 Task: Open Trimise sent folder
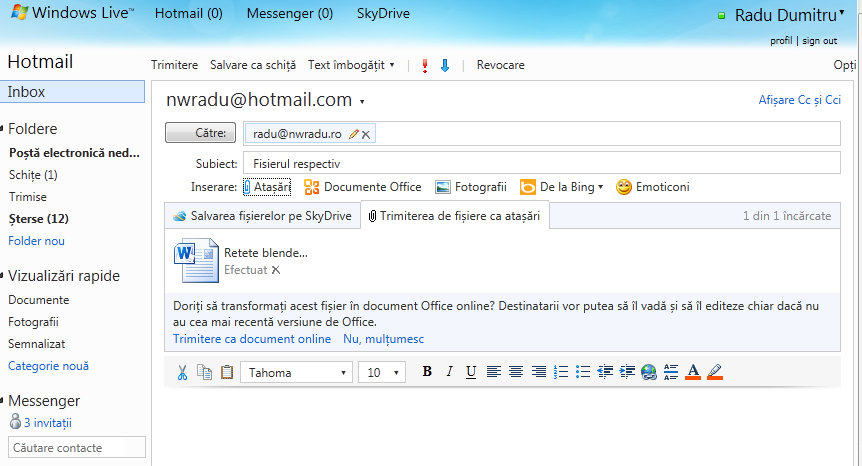(27, 197)
